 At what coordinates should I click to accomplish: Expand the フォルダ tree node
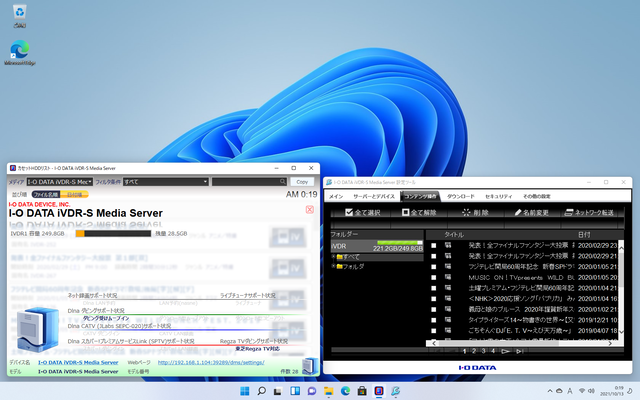333,266
